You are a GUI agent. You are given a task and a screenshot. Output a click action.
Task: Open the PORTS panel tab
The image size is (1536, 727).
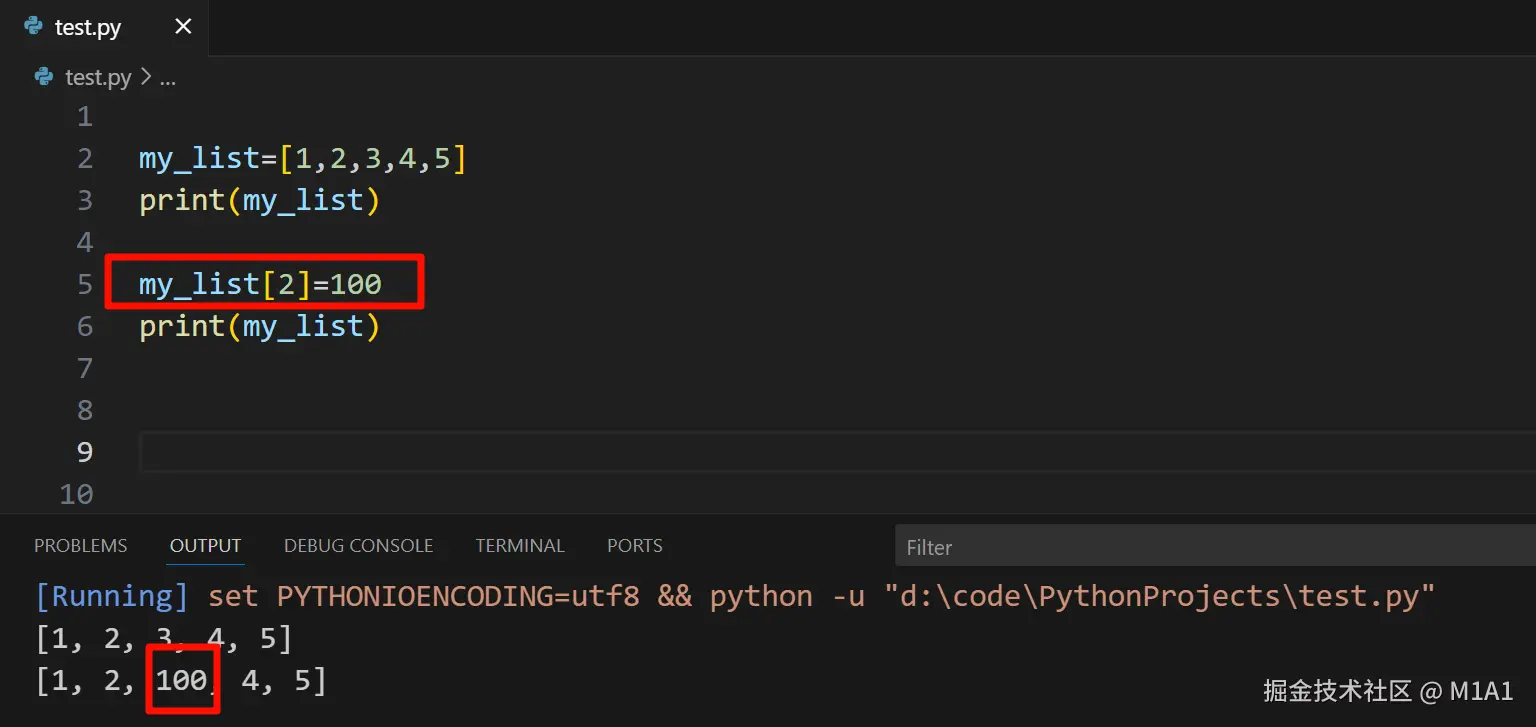point(635,546)
